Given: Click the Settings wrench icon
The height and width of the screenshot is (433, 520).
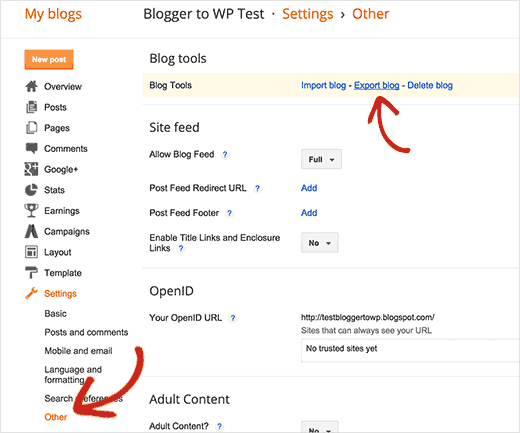Looking at the screenshot, I should 31,293.
